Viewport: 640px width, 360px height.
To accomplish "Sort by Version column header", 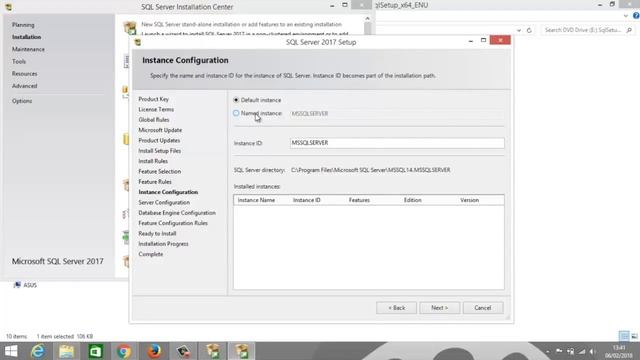I will (x=469, y=200).
